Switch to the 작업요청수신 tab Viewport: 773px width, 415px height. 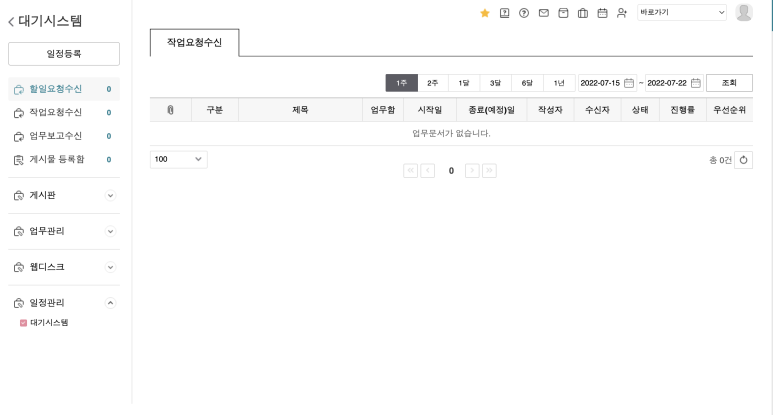[194, 44]
